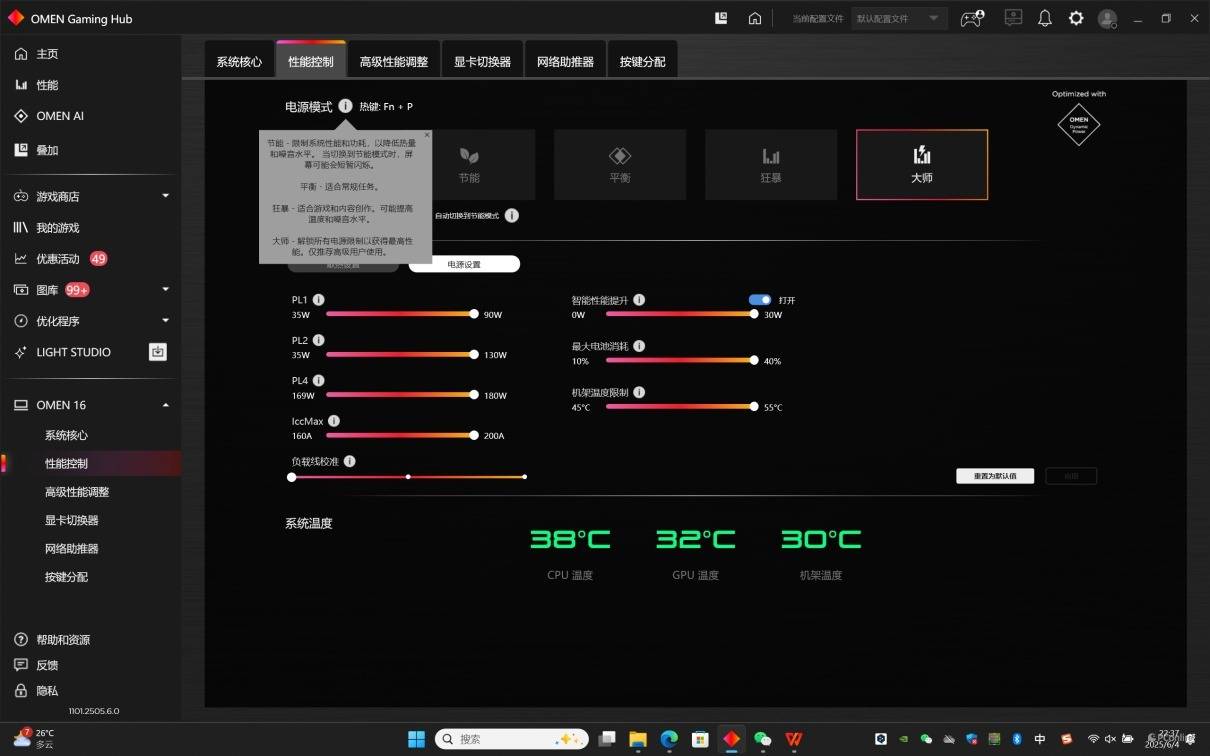Switch to the 高级性能调整 tab
This screenshot has height=756, width=1210.
coord(394,61)
